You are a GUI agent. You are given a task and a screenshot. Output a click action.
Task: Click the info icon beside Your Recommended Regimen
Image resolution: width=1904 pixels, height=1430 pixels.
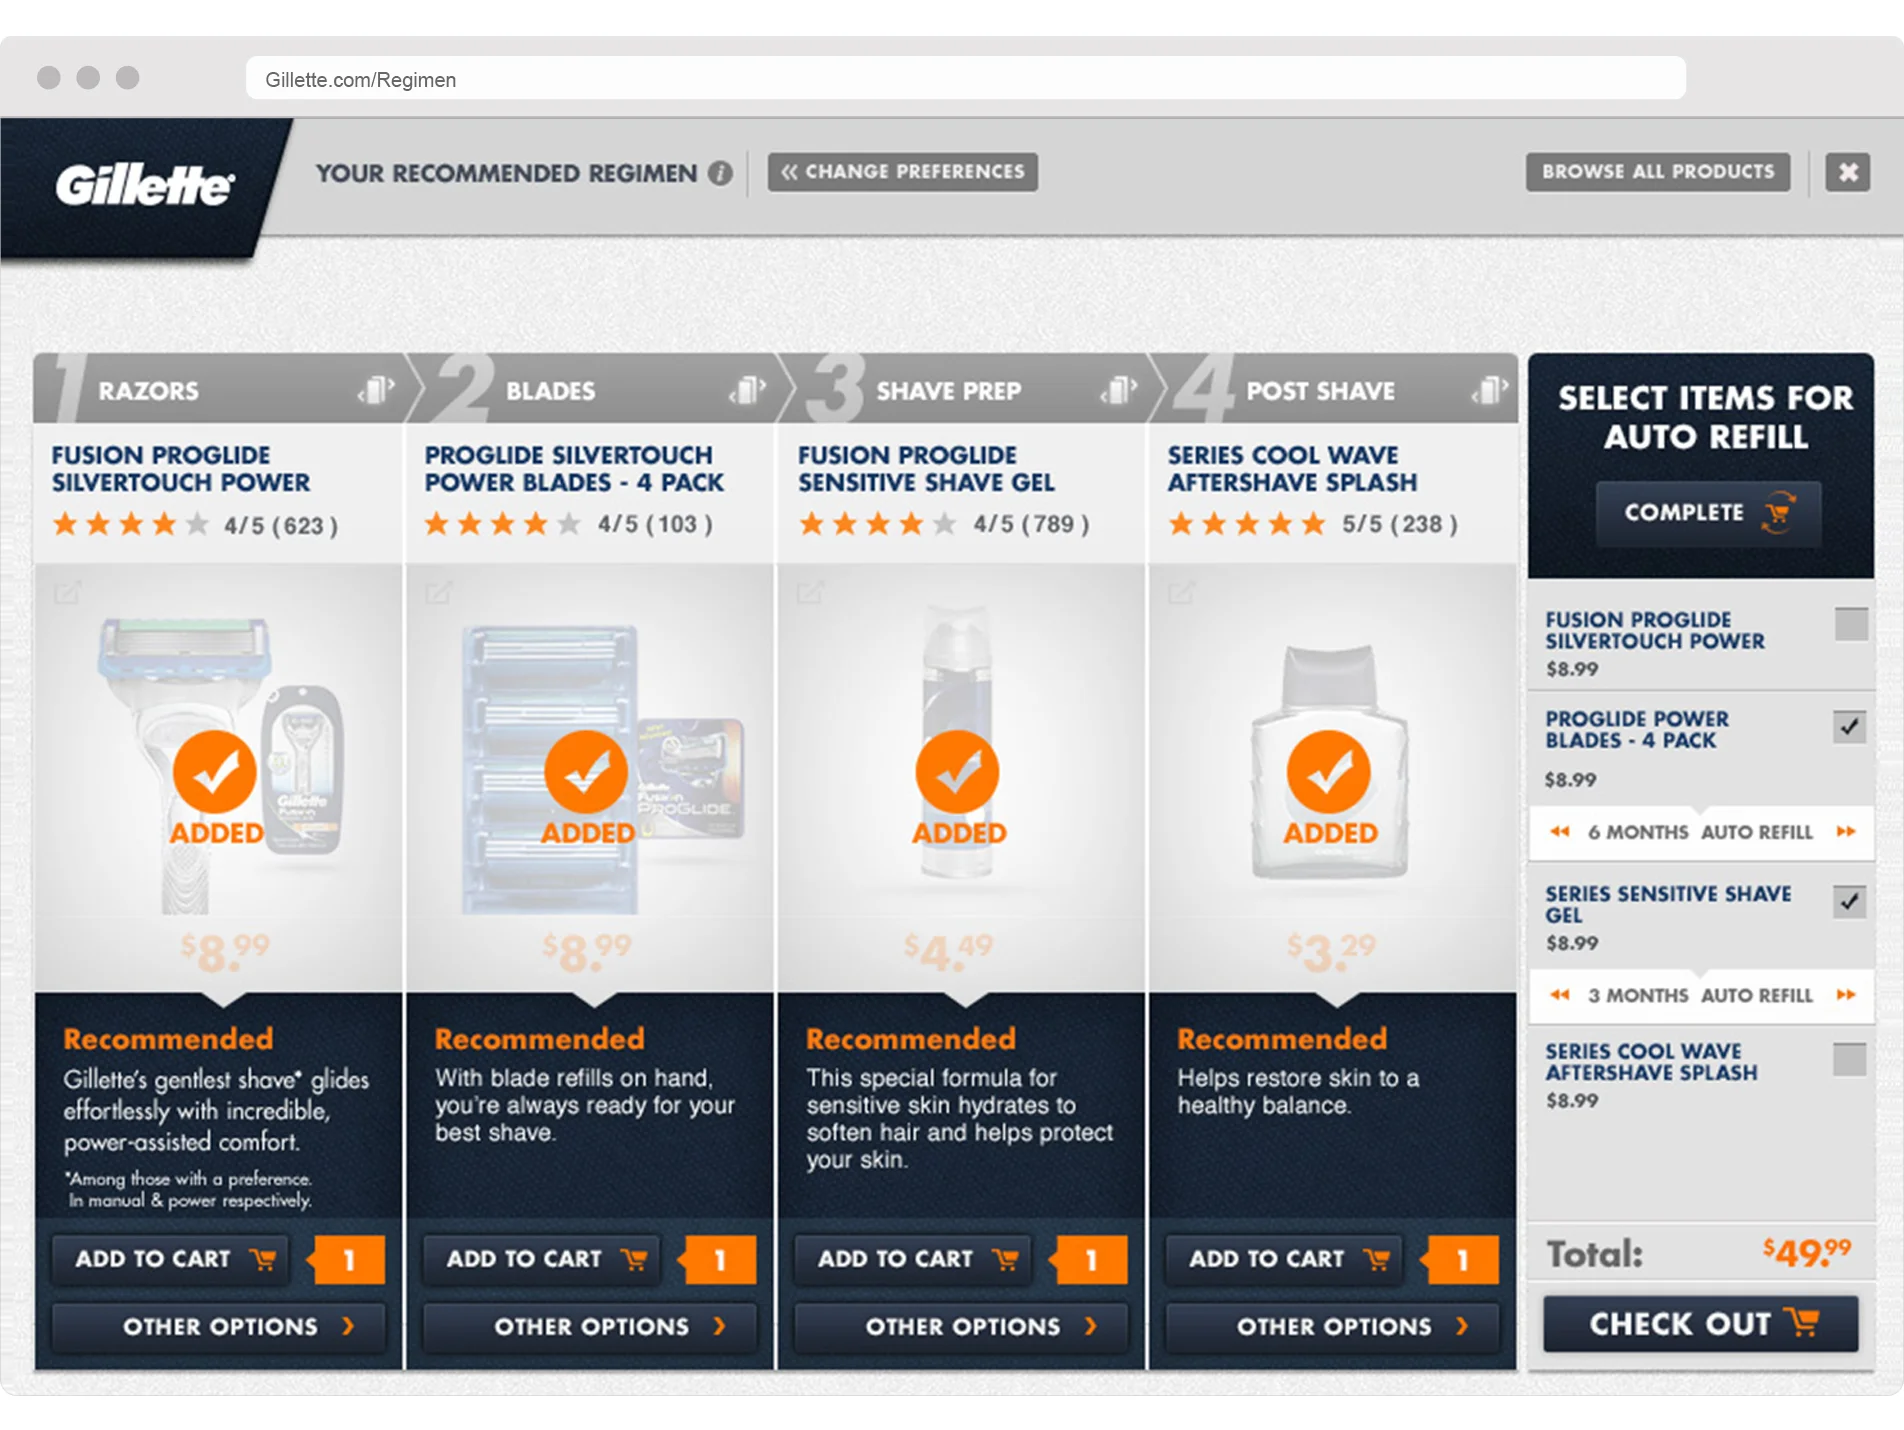(x=720, y=173)
